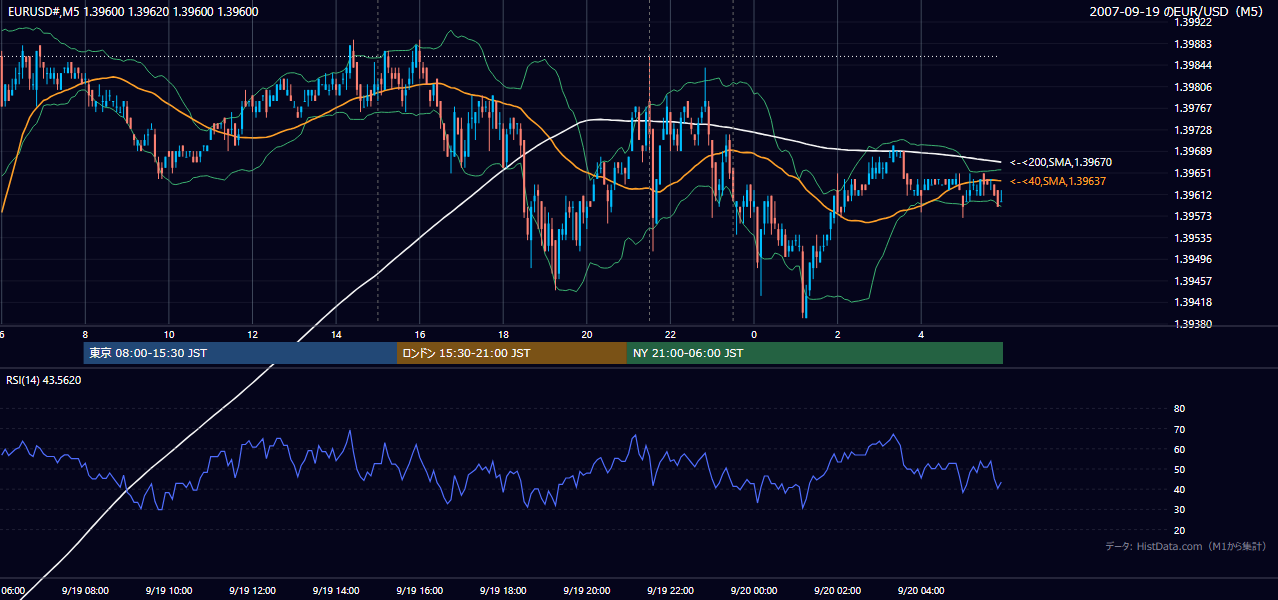Select the 2007-09-19 EUR/USD (M5) chart title

click(x=1177, y=11)
